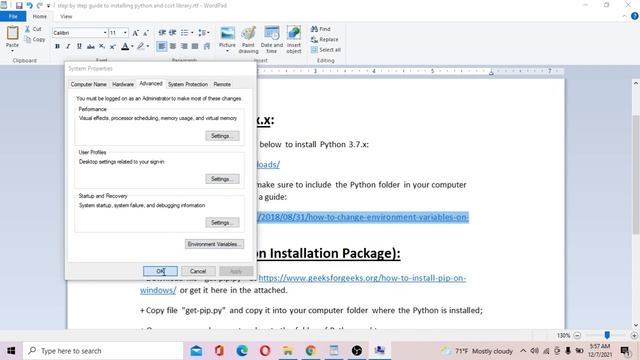Viewport: 640px width, 360px height.
Task: Expand the line spacing dropdown
Action: point(208,33)
